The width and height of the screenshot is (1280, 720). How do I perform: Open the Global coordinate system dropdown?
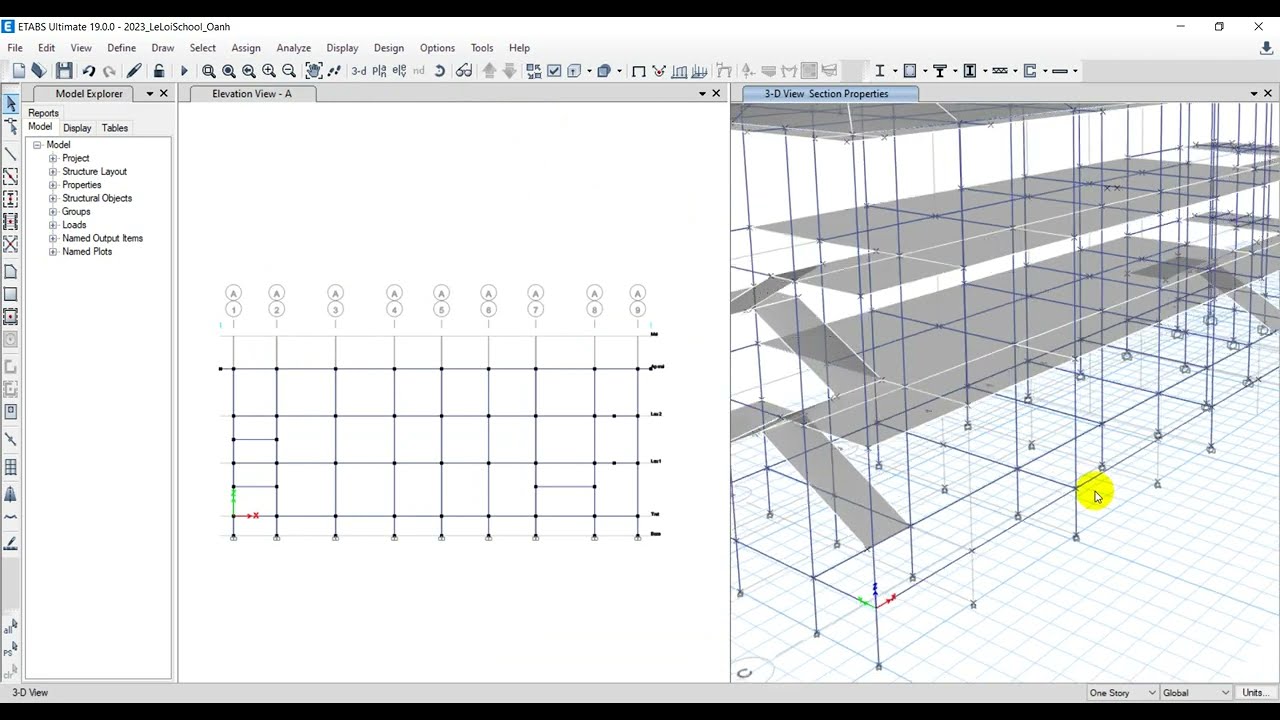1196,693
